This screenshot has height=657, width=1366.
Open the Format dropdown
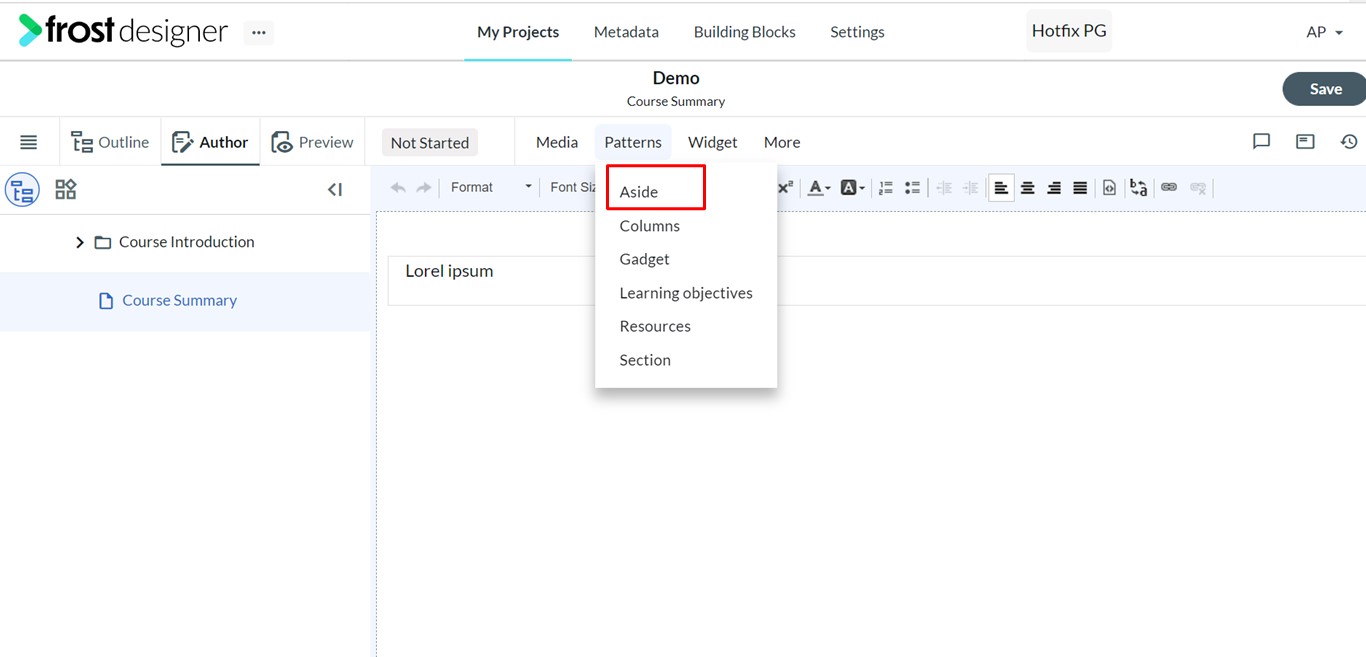tap(490, 187)
